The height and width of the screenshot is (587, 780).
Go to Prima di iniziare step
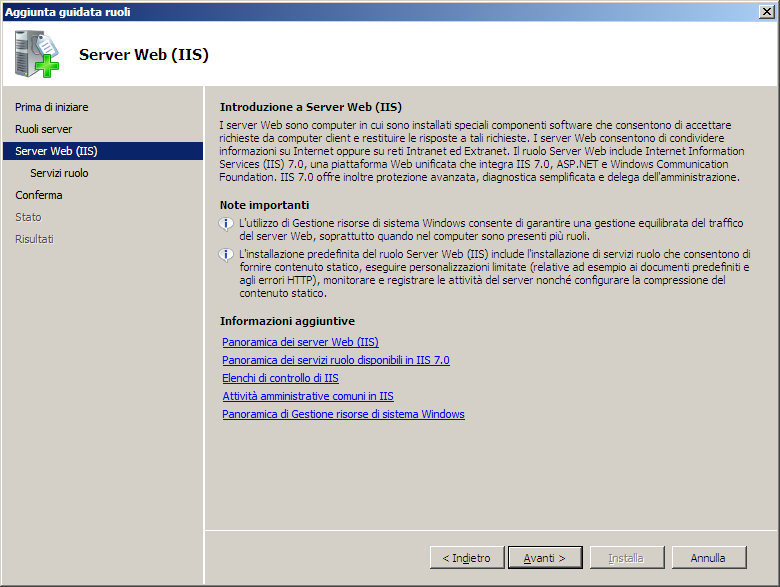tap(52, 107)
